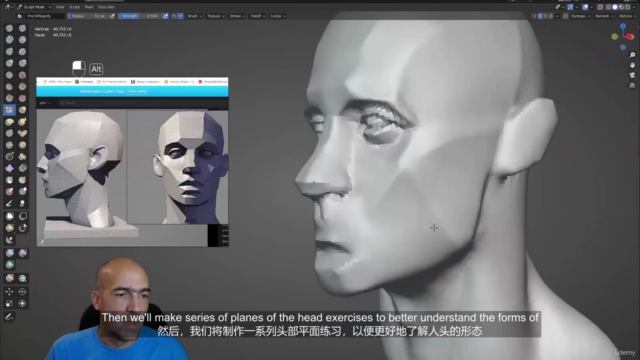Select the active Pinch brush tool
This screenshot has height=360, width=640.
[9, 110]
